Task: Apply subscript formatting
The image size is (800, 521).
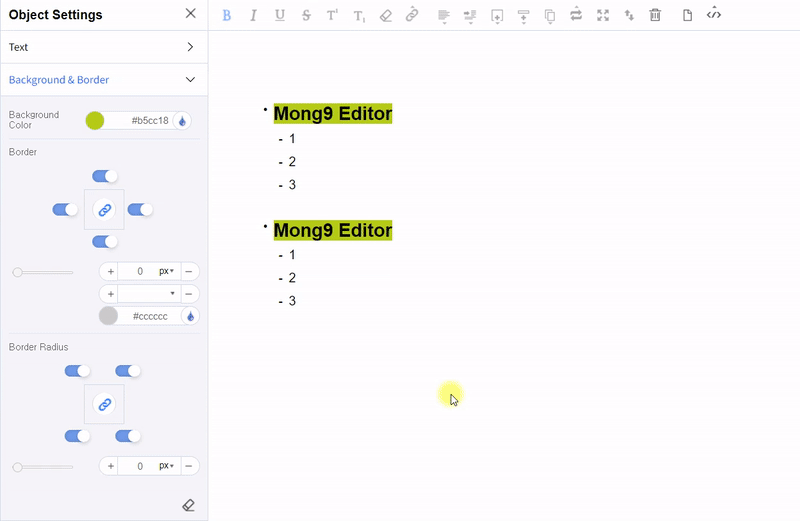Action: pos(359,16)
